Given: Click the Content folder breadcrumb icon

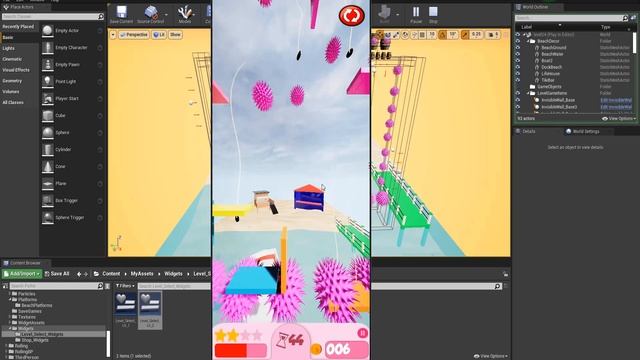Looking at the screenshot, I should [96, 274].
